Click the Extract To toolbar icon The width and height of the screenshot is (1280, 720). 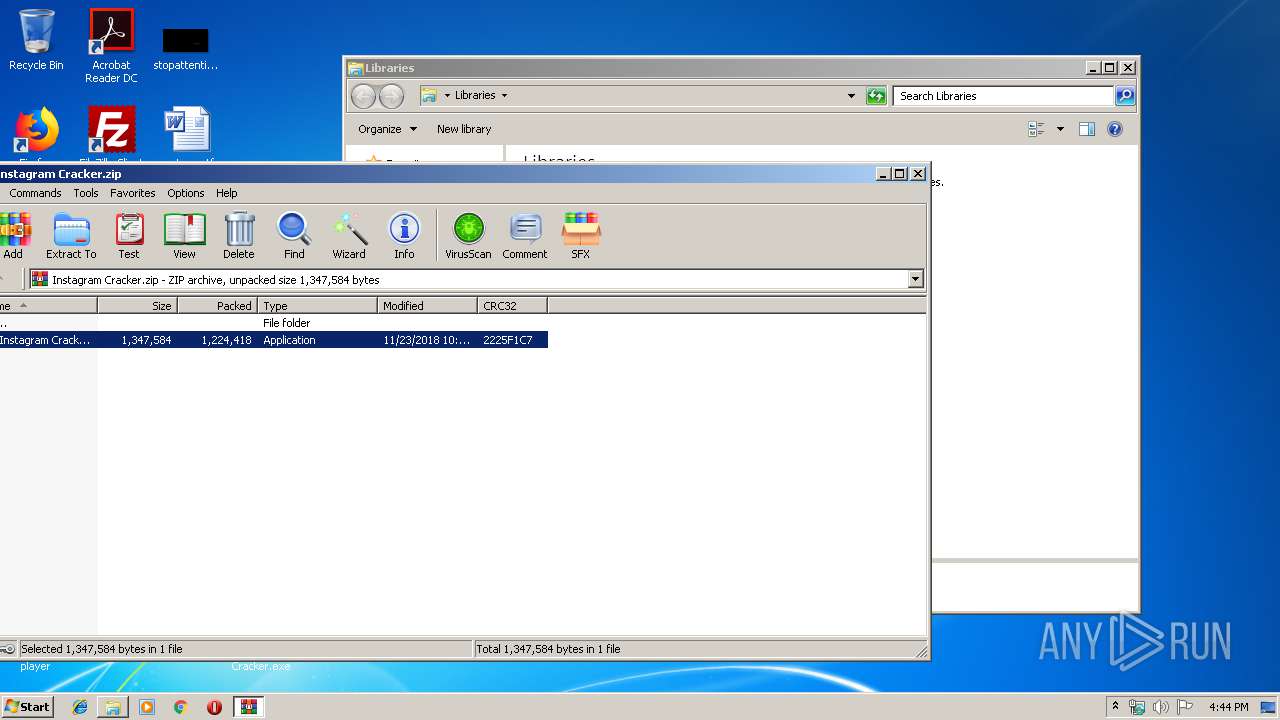tap(71, 236)
